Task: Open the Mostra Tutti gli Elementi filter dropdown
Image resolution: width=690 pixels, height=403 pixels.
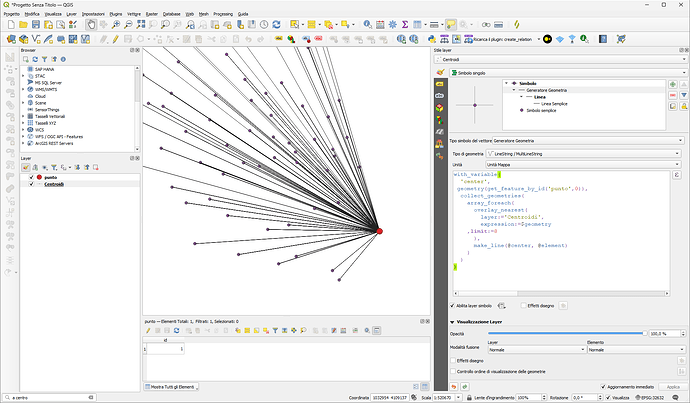Action: [172, 387]
